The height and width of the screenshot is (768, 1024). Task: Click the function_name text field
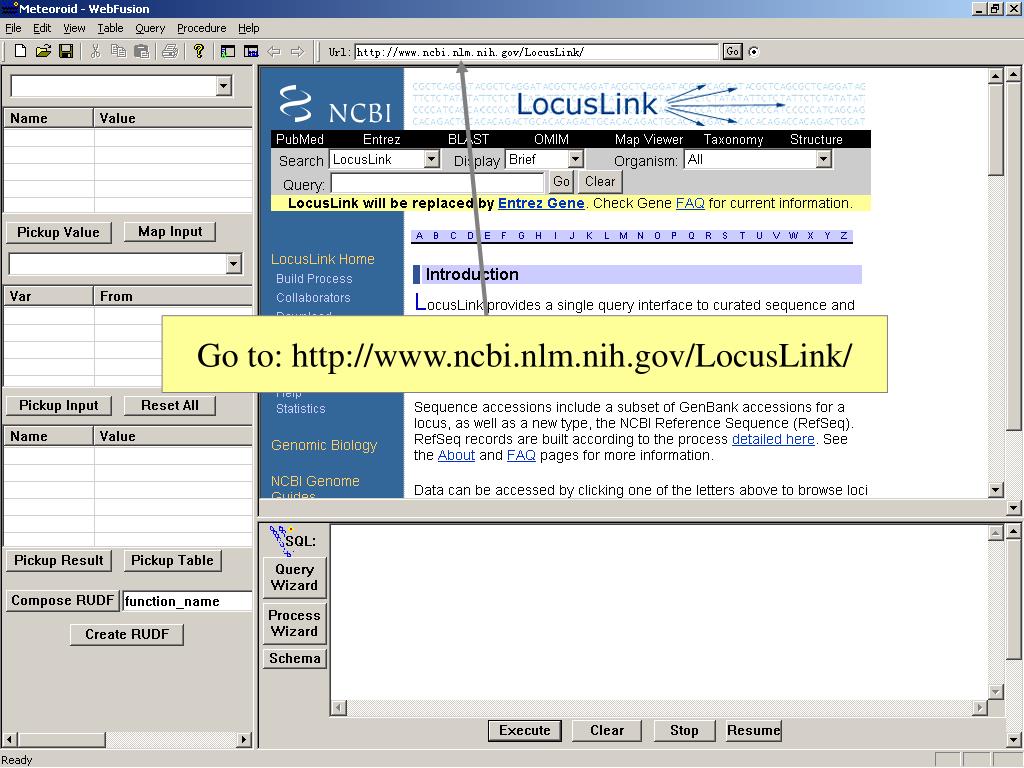(187, 601)
